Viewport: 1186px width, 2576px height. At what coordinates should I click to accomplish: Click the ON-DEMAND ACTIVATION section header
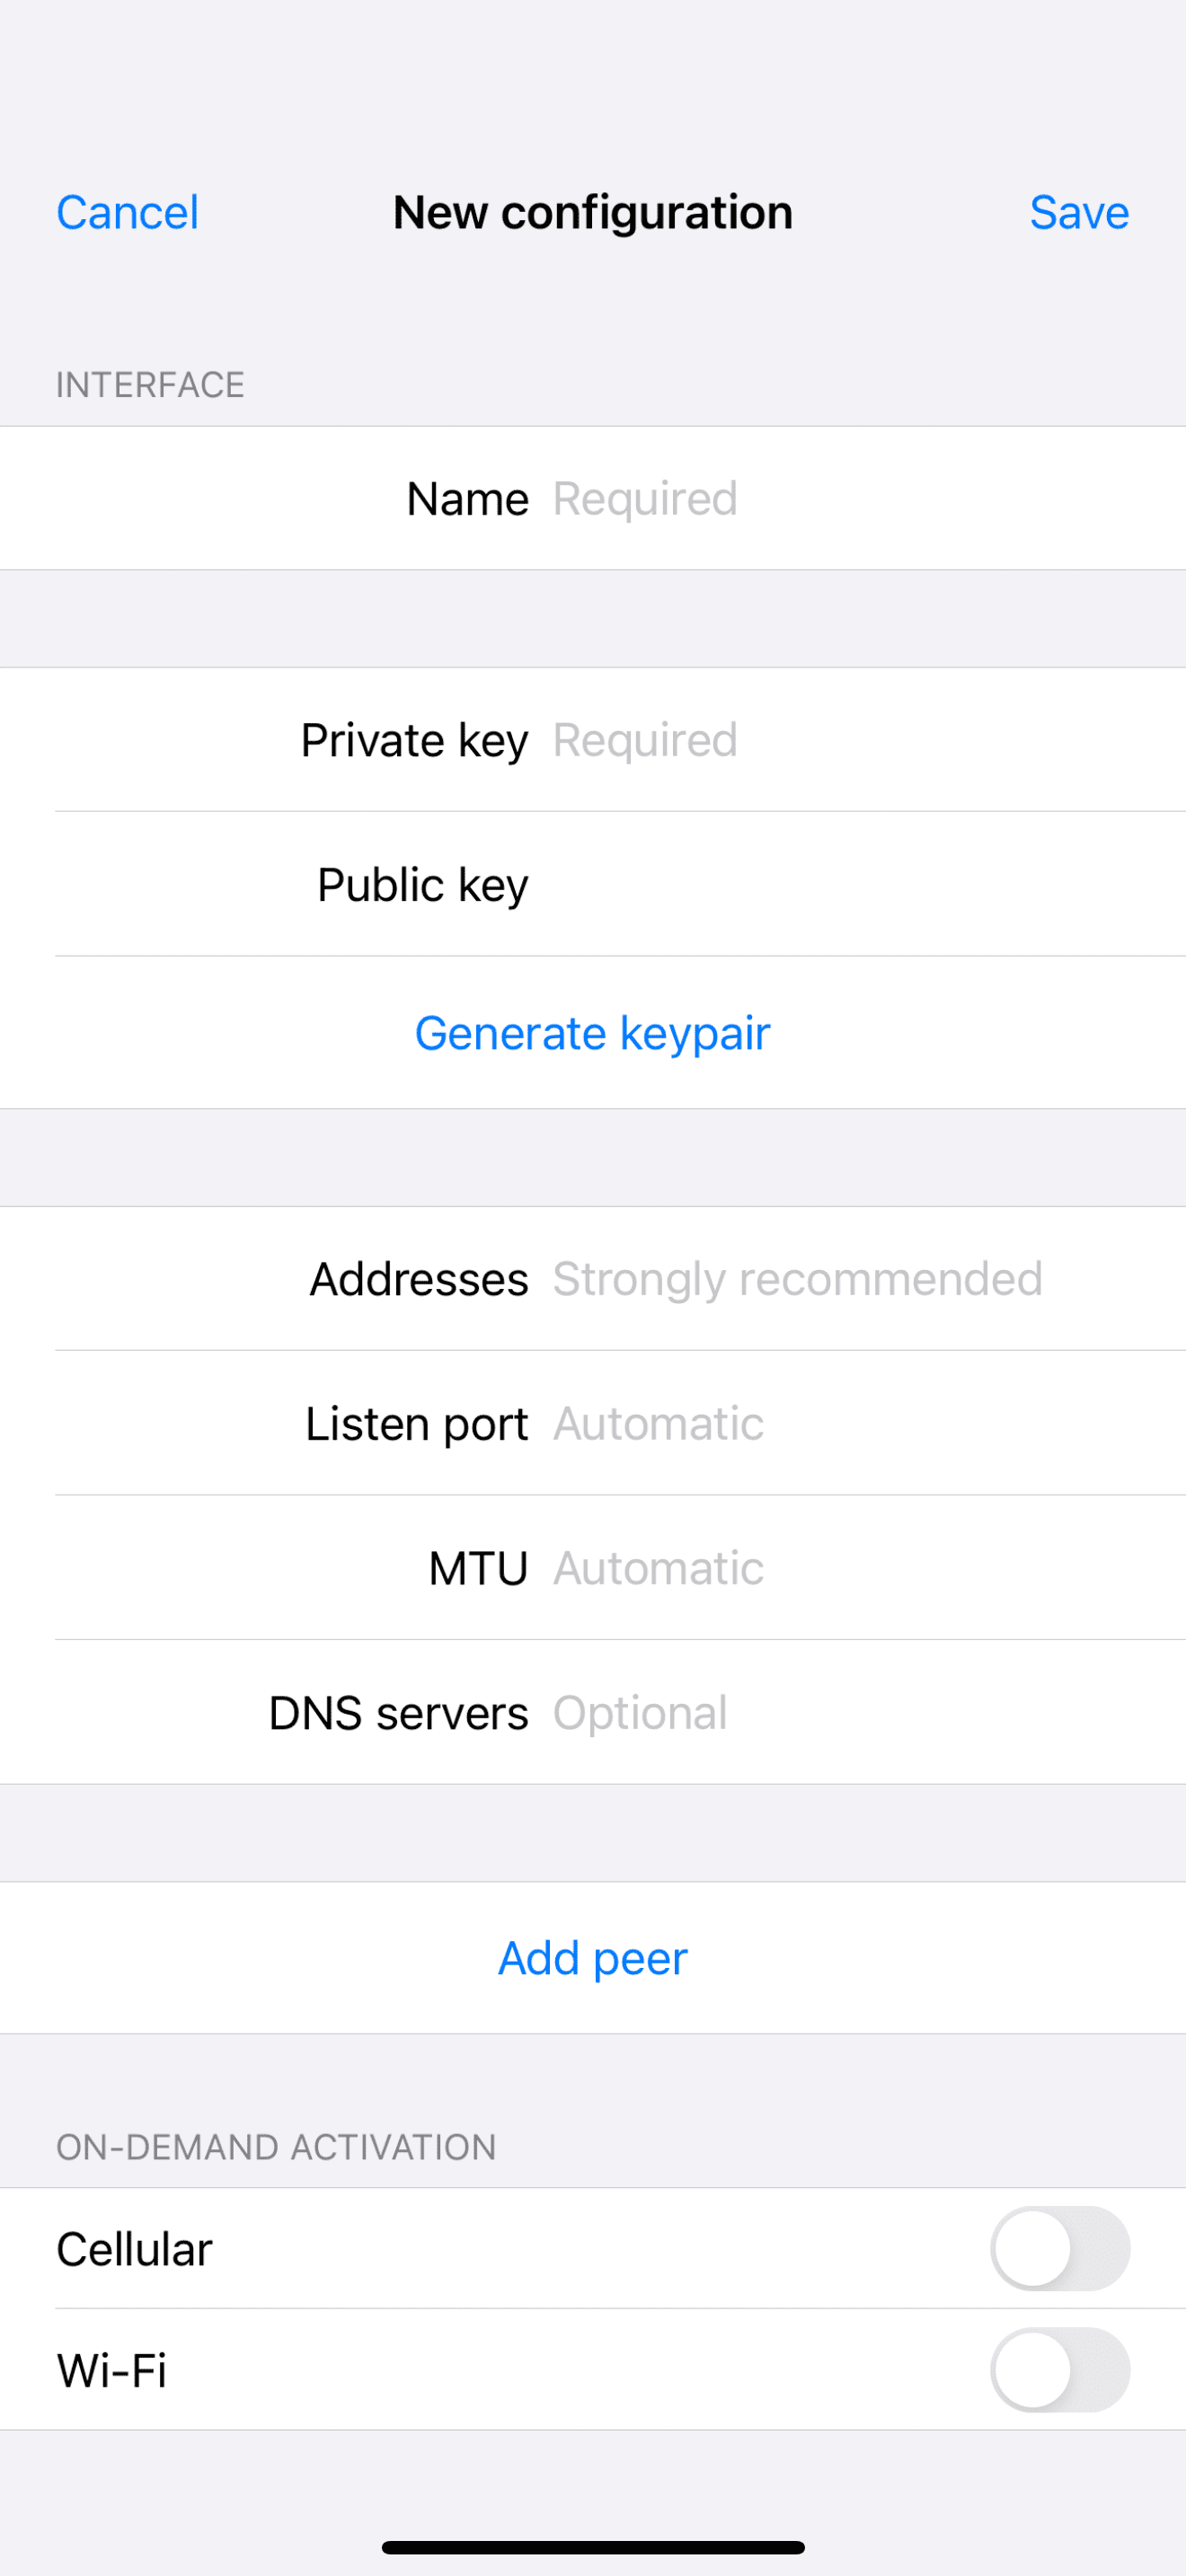pyautogui.click(x=276, y=2147)
